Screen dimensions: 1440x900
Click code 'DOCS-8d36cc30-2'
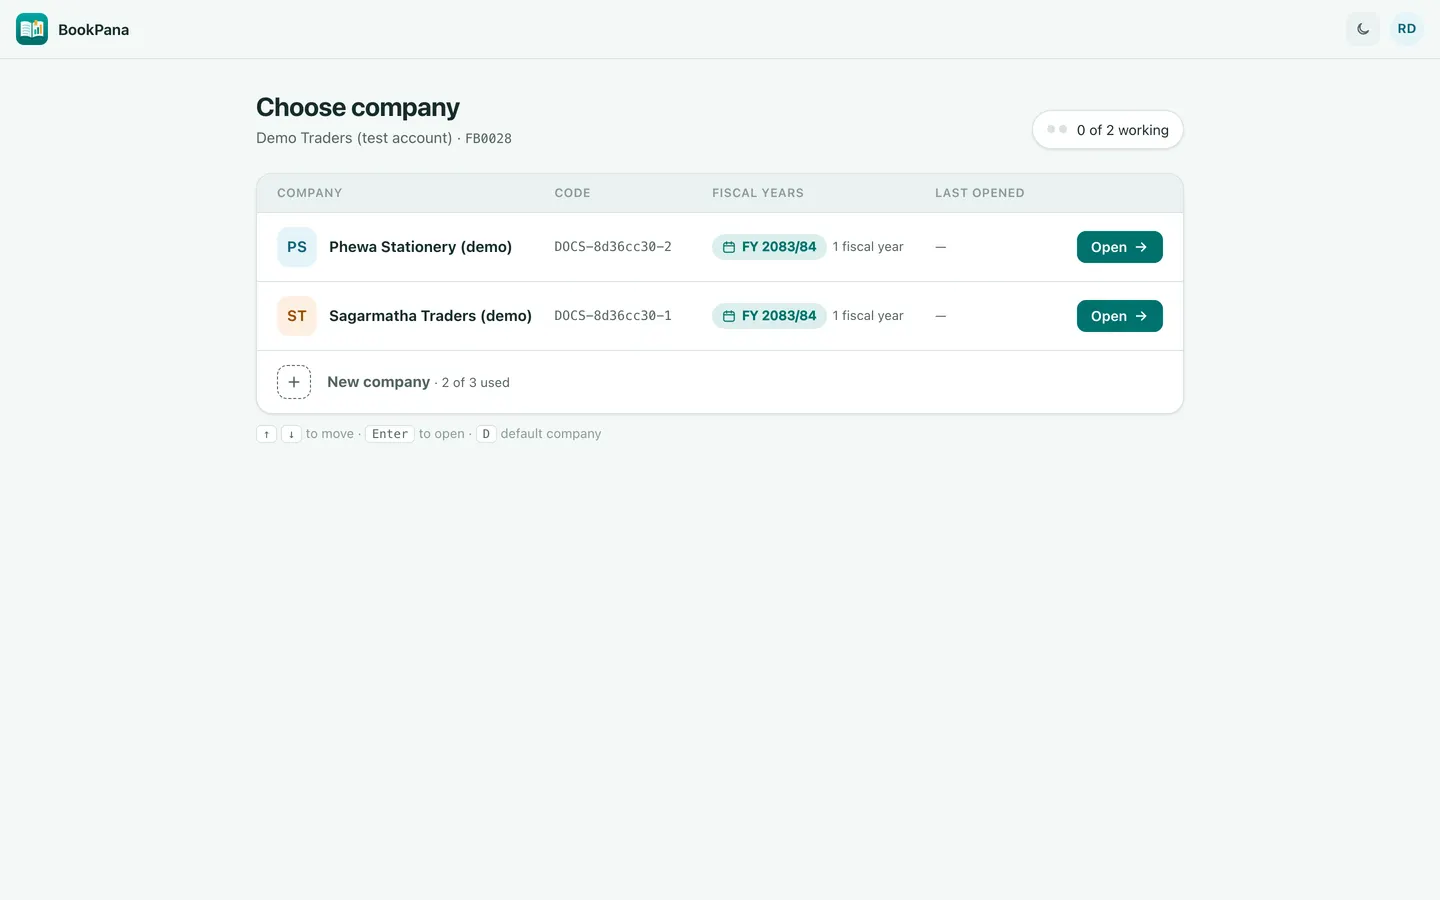pos(613,247)
